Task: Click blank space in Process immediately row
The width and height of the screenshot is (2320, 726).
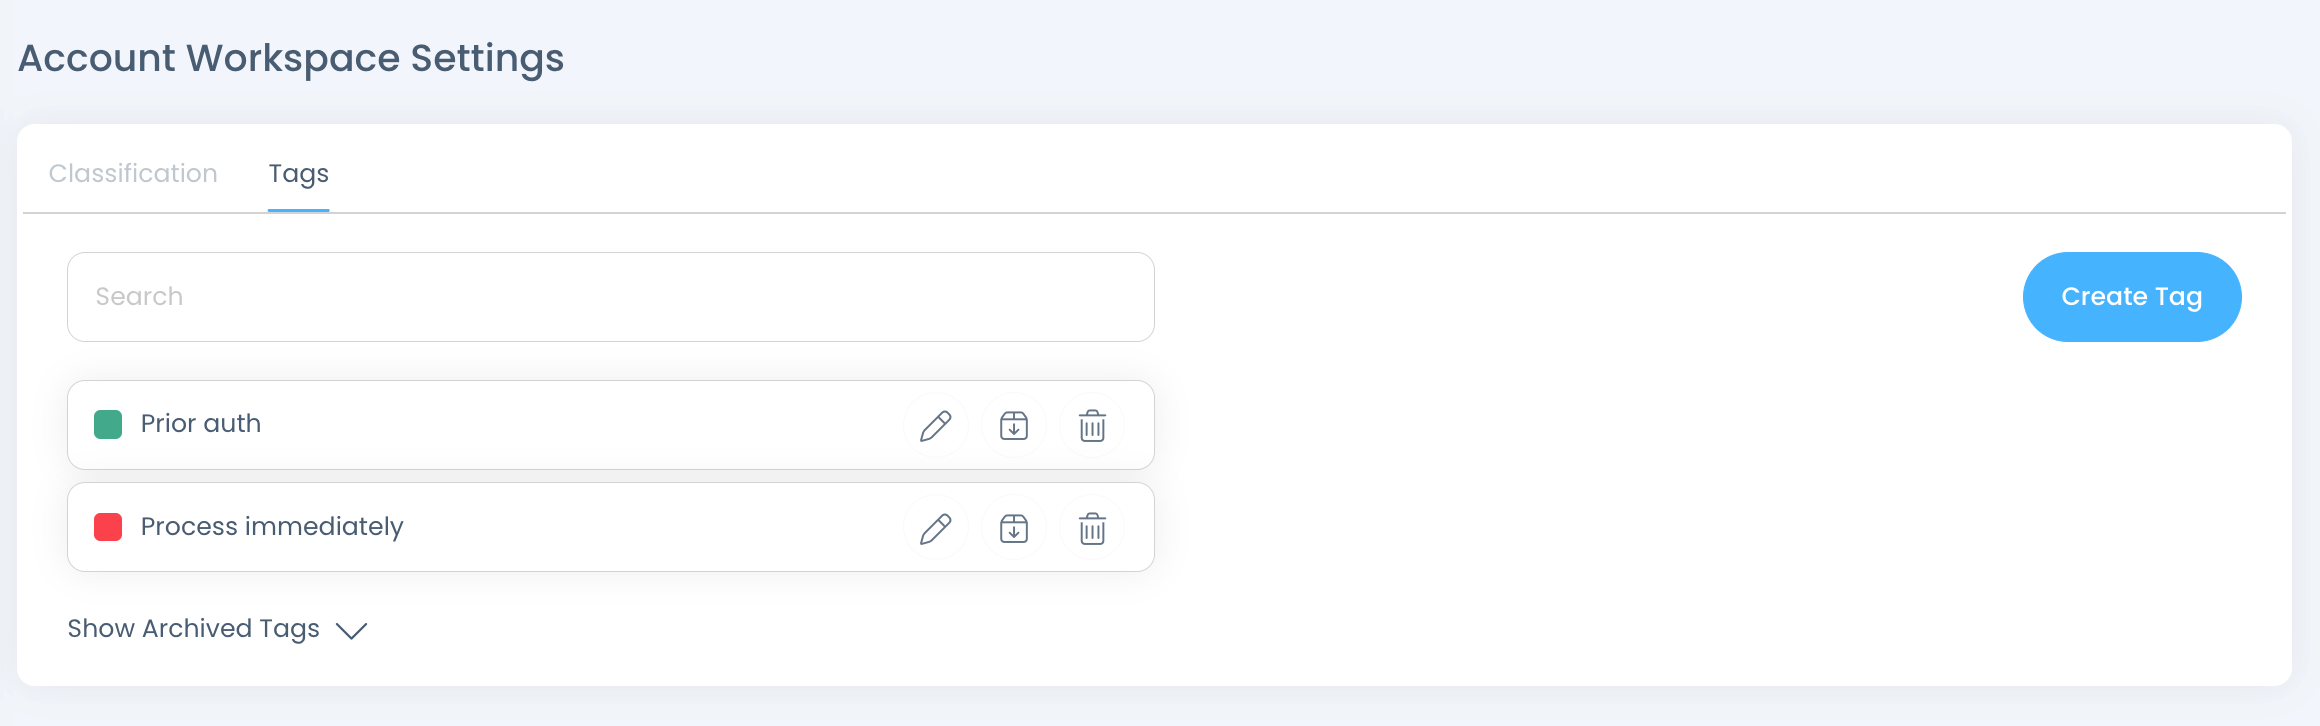Action: pos(650,528)
